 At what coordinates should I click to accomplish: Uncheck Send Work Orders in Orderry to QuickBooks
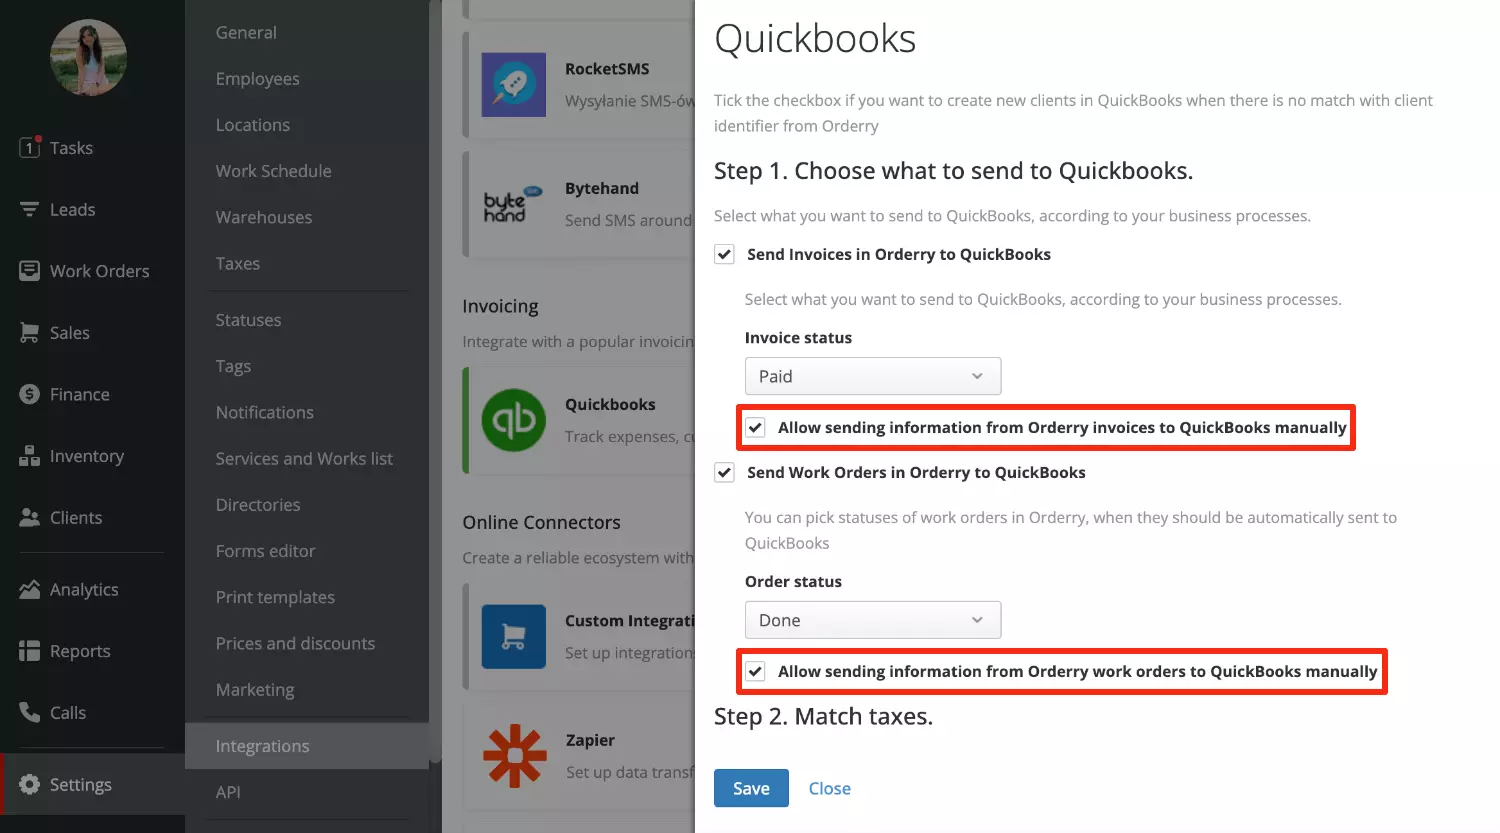click(725, 472)
